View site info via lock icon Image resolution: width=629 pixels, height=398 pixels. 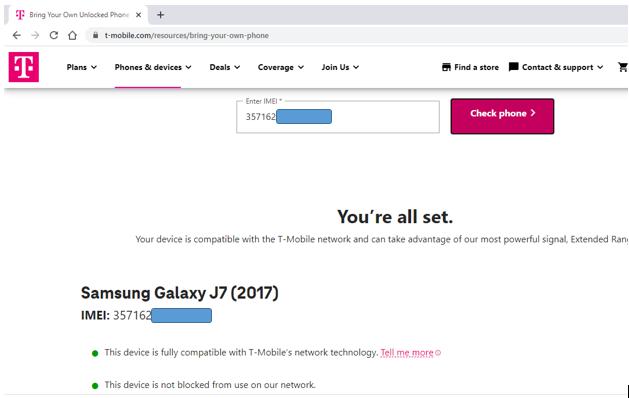(x=95, y=35)
